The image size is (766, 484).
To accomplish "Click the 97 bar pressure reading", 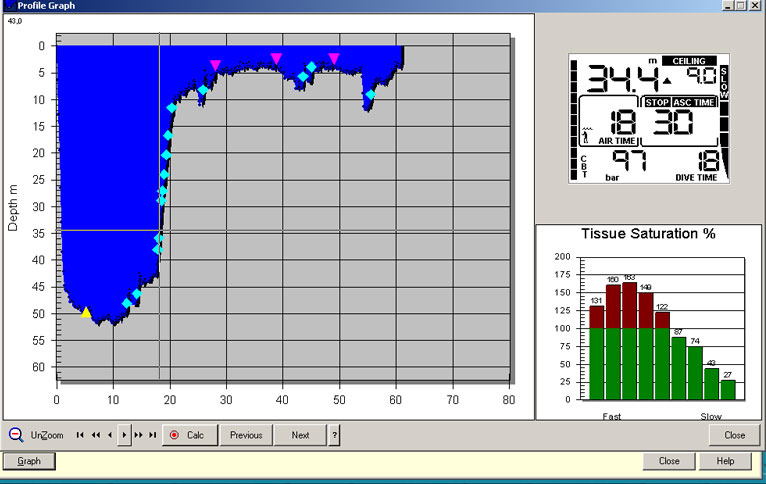I will click(x=629, y=161).
